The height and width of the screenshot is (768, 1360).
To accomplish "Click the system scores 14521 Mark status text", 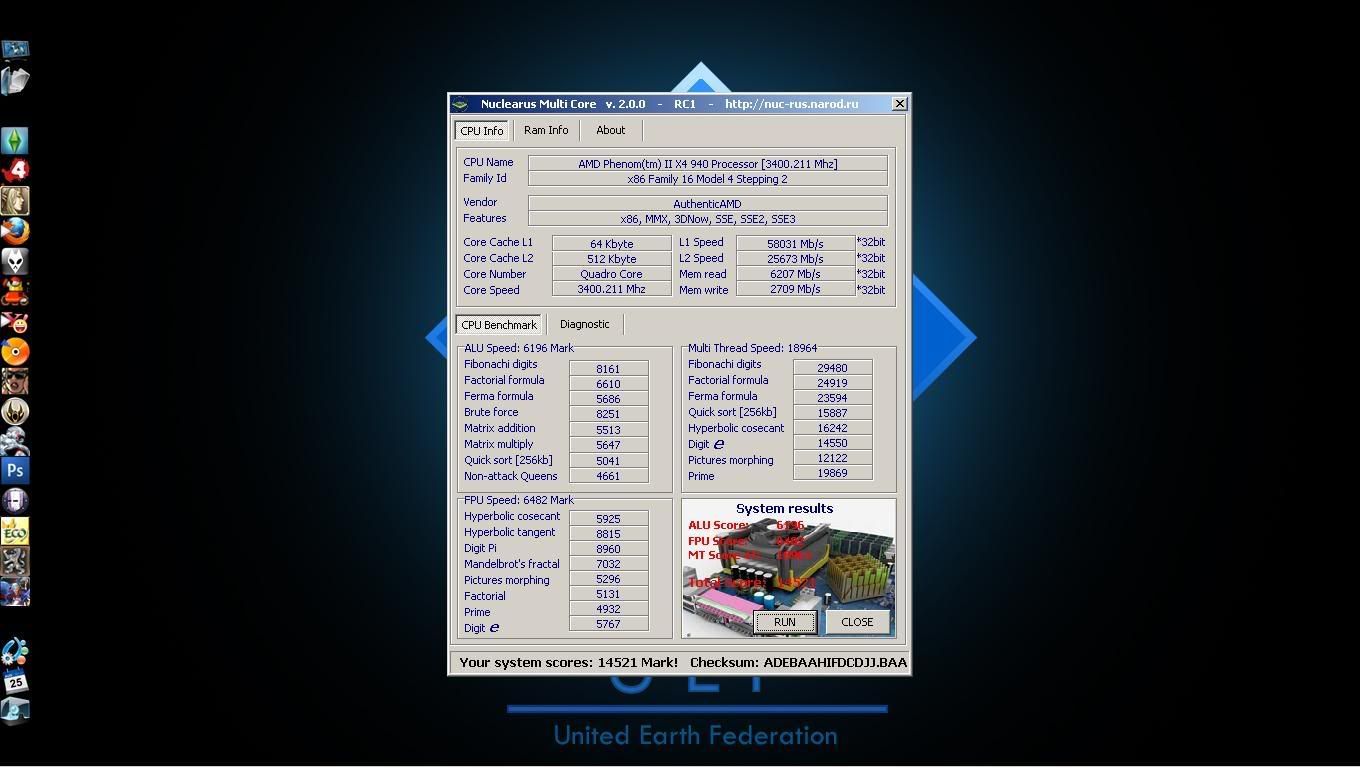I will click(569, 662).
